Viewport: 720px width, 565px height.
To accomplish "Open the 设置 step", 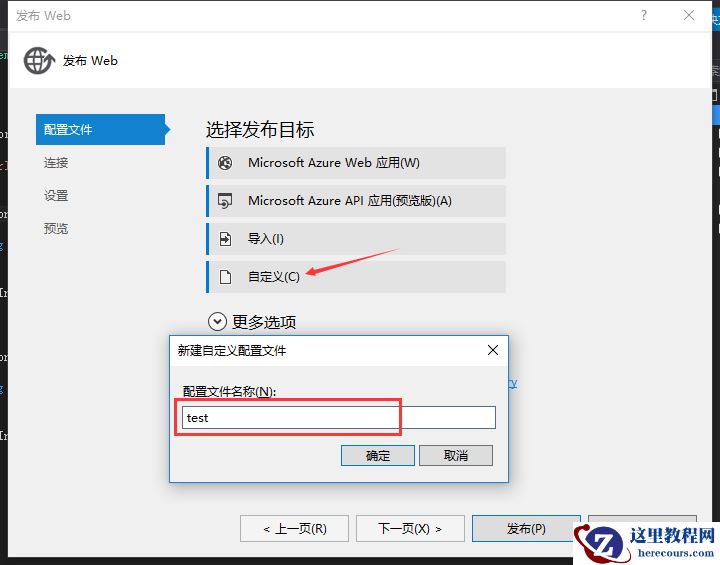I will click(x=56, y=196).
